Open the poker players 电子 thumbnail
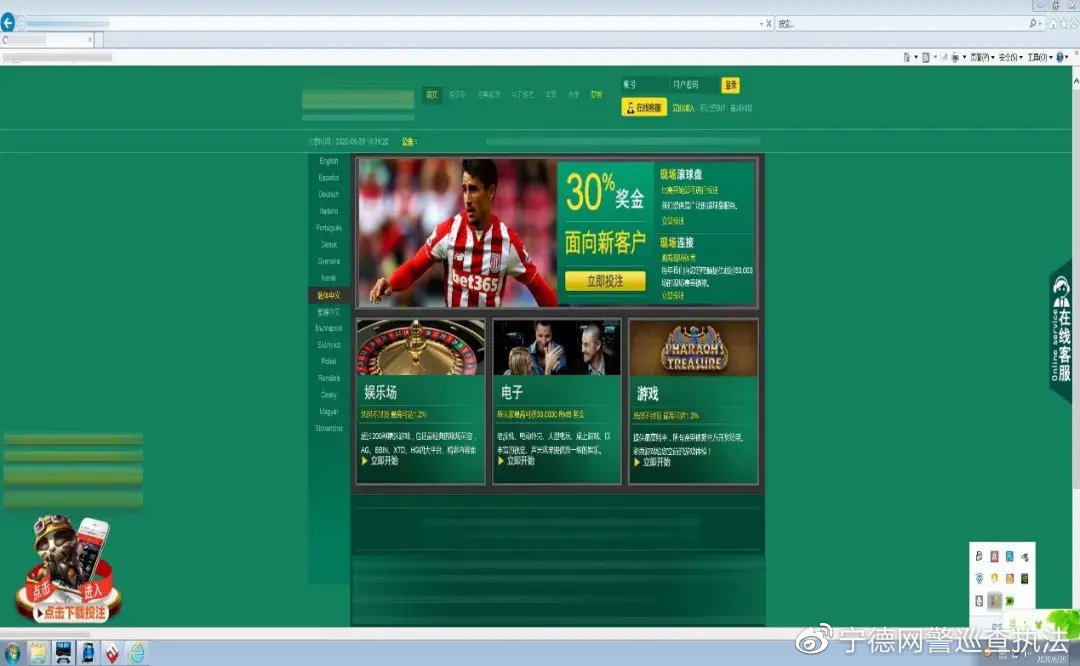Image resolution: width=1080 pixels, height=666 pixels. click(x=557, y=347)
